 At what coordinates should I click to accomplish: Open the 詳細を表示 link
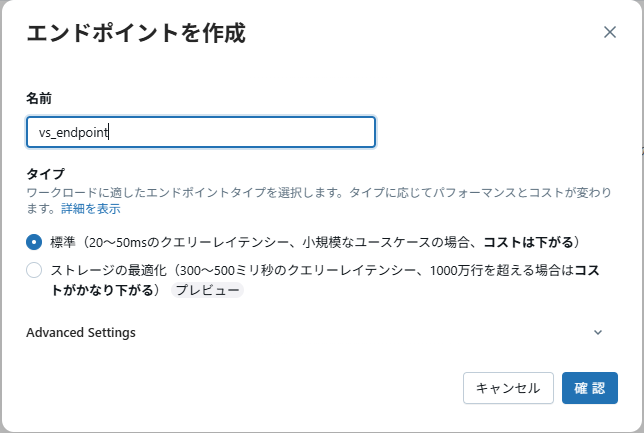(x=91, y=209)
